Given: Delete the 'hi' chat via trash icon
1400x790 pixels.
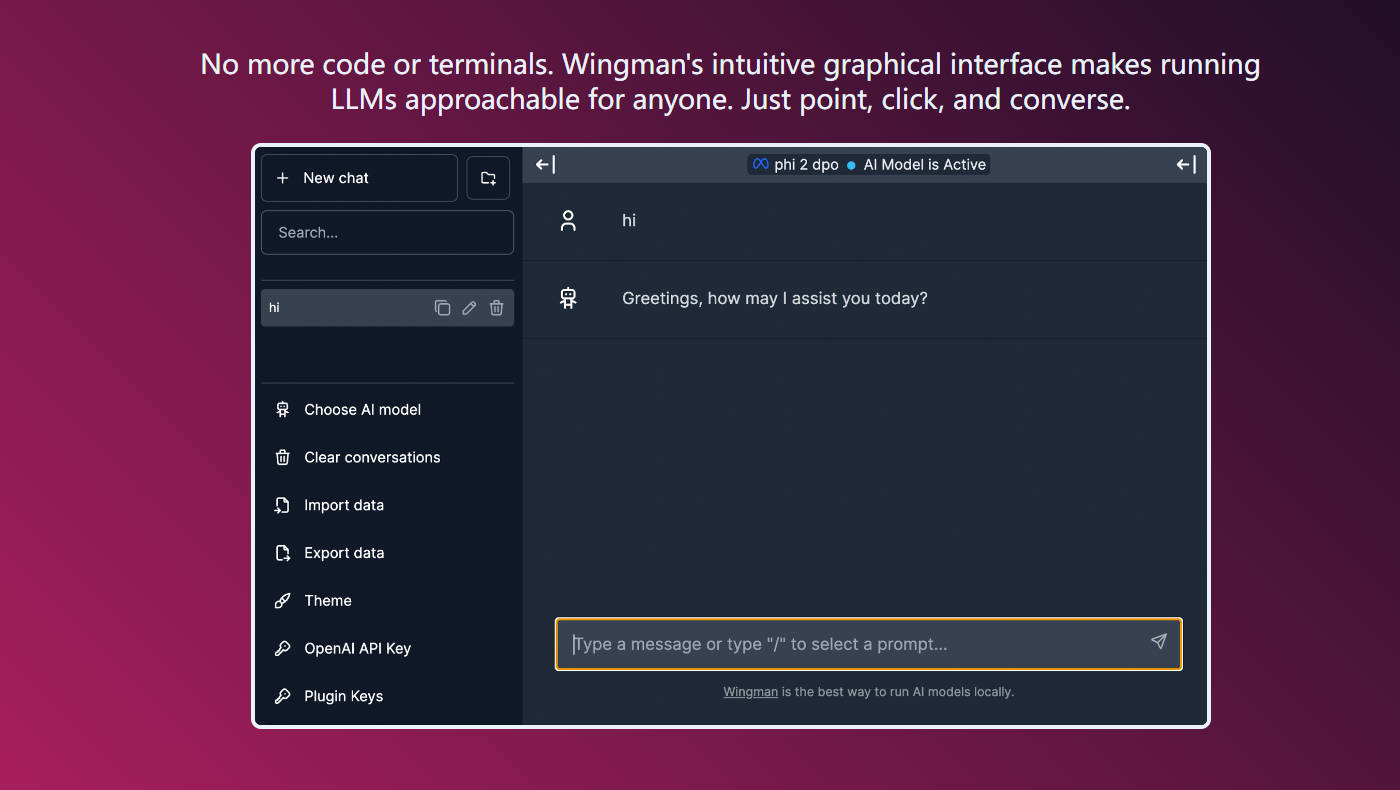Looking at the screenshot, I should 496,307.
